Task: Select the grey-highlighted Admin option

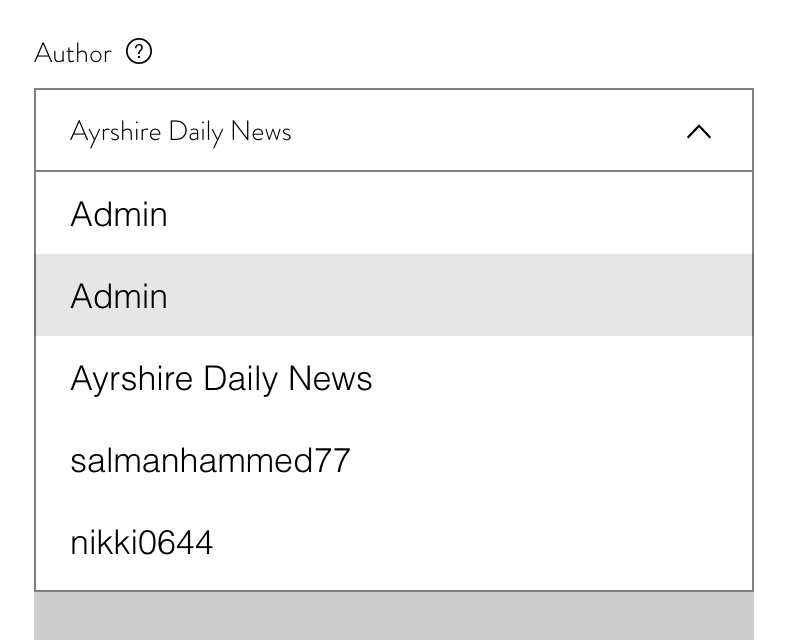Action: tap(394, 295)
